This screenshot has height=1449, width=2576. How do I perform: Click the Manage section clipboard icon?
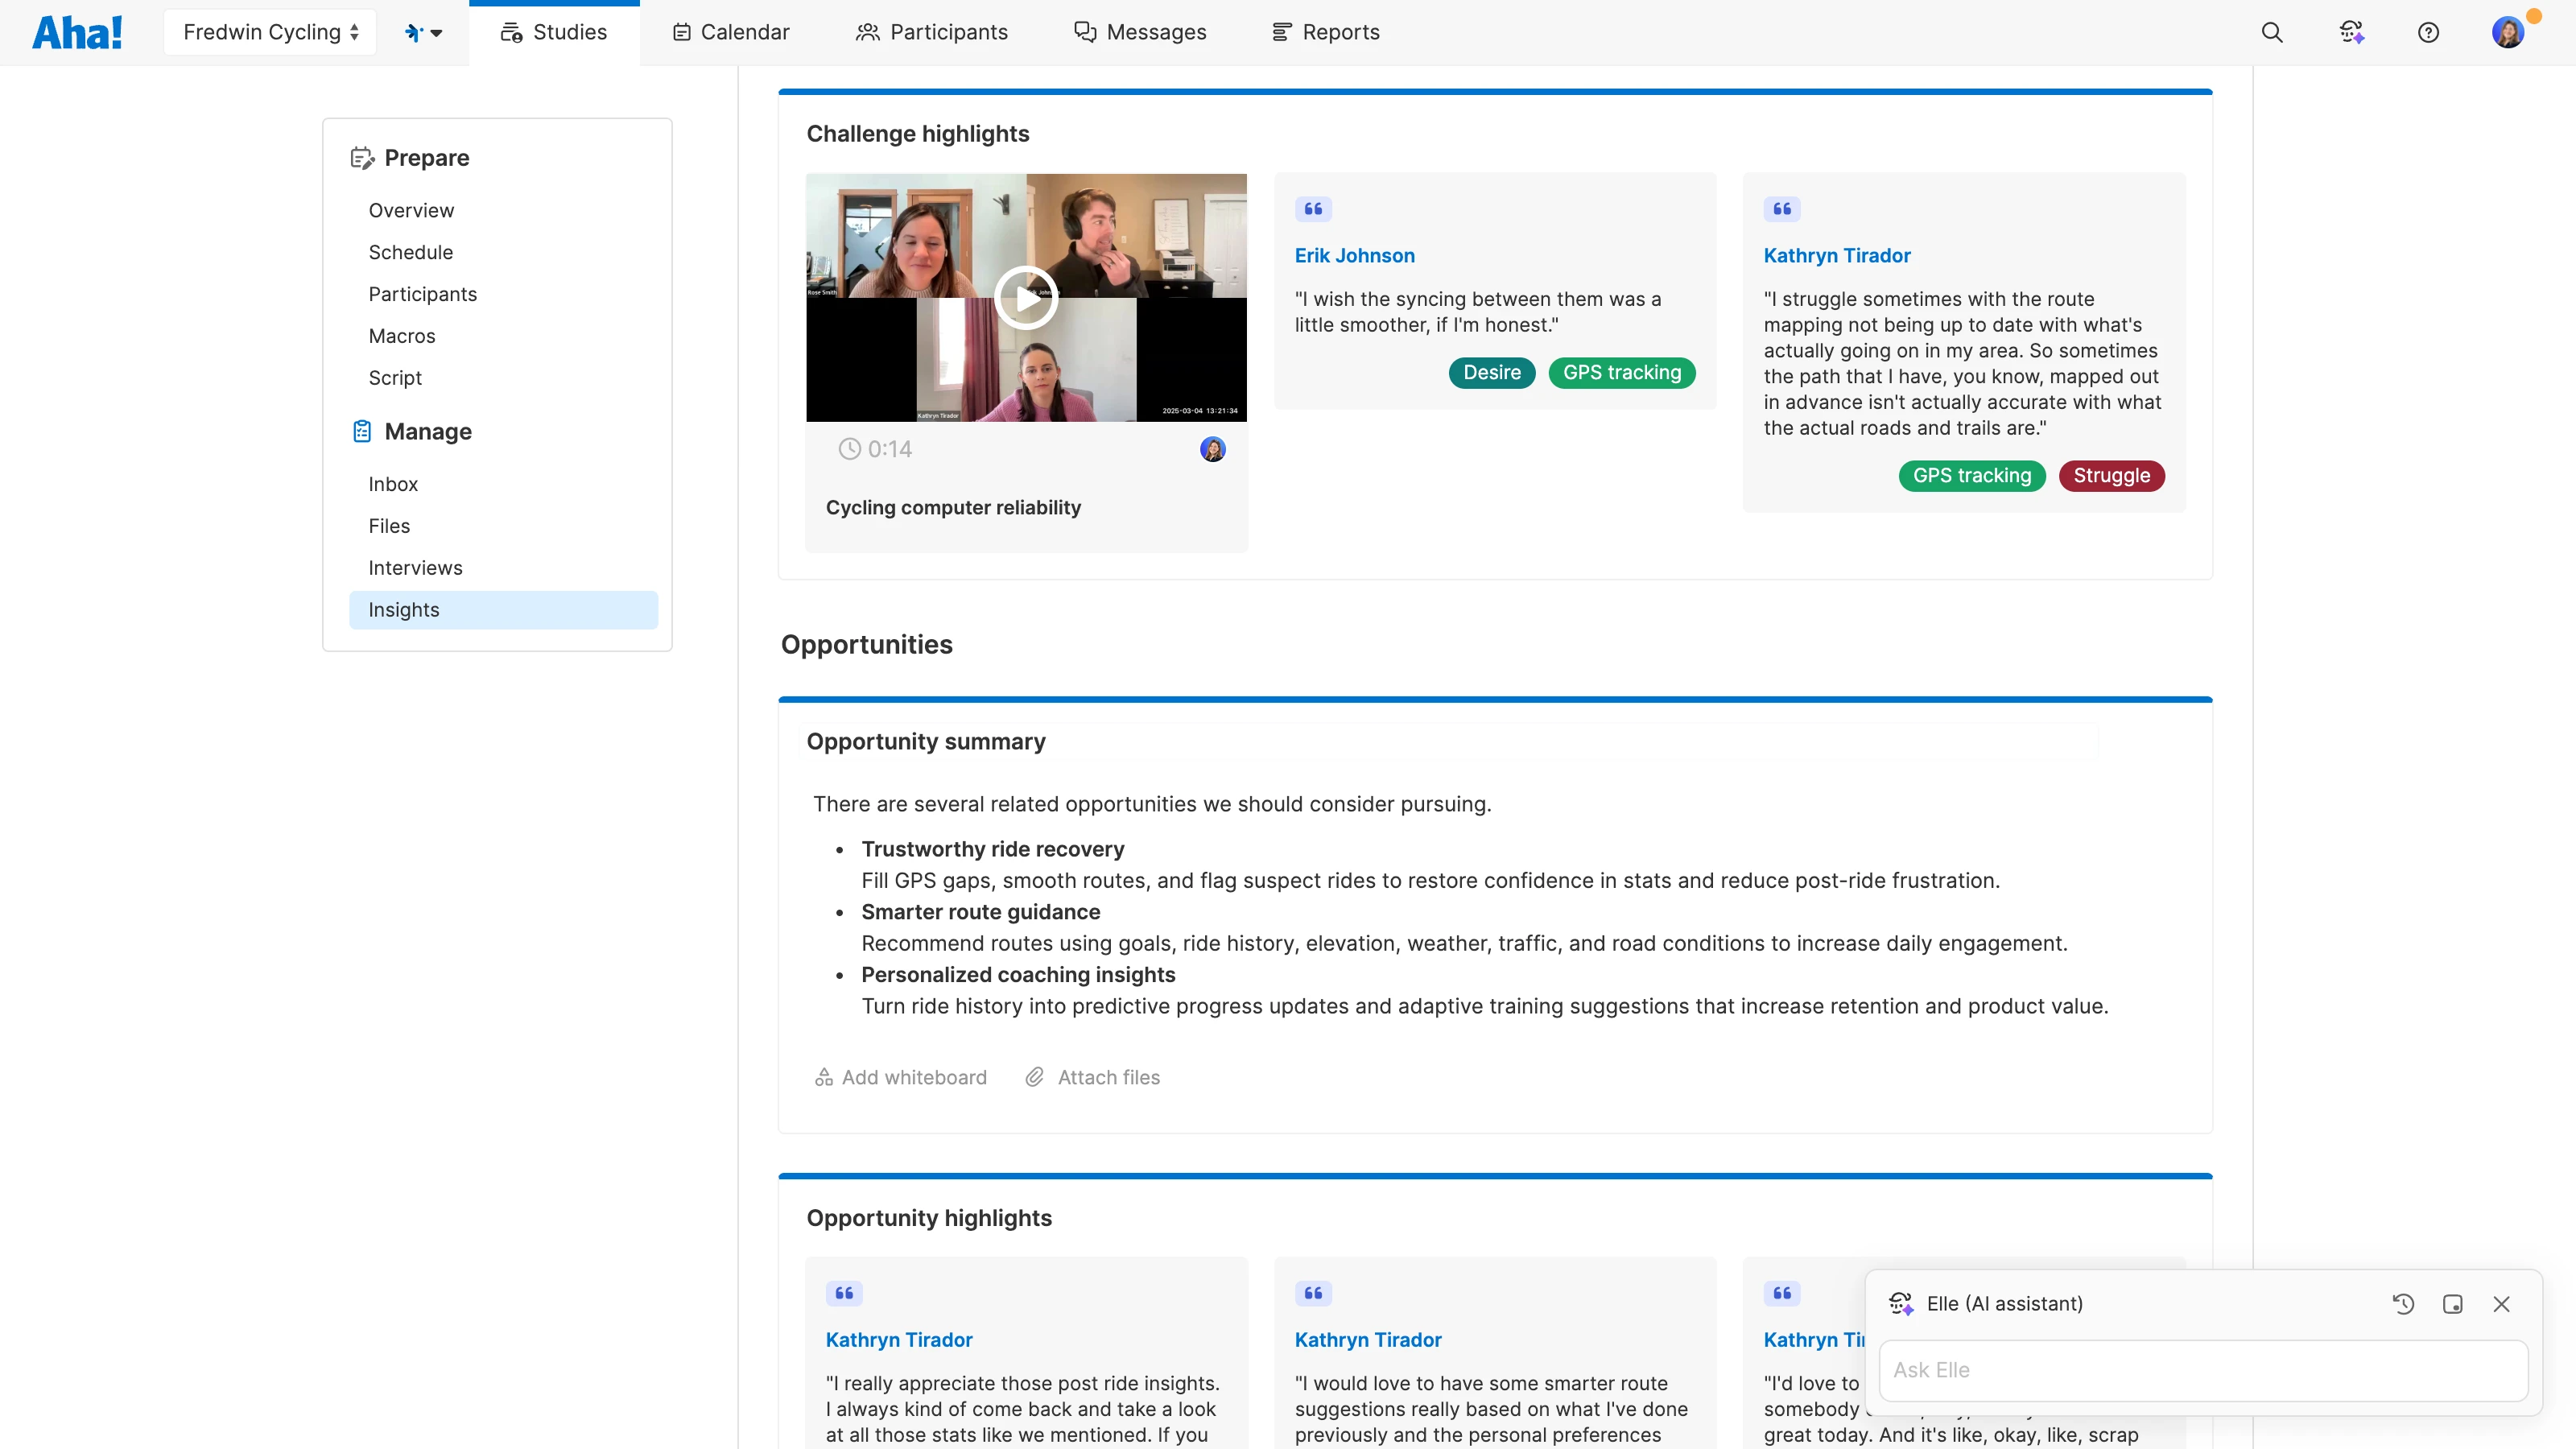362,431
